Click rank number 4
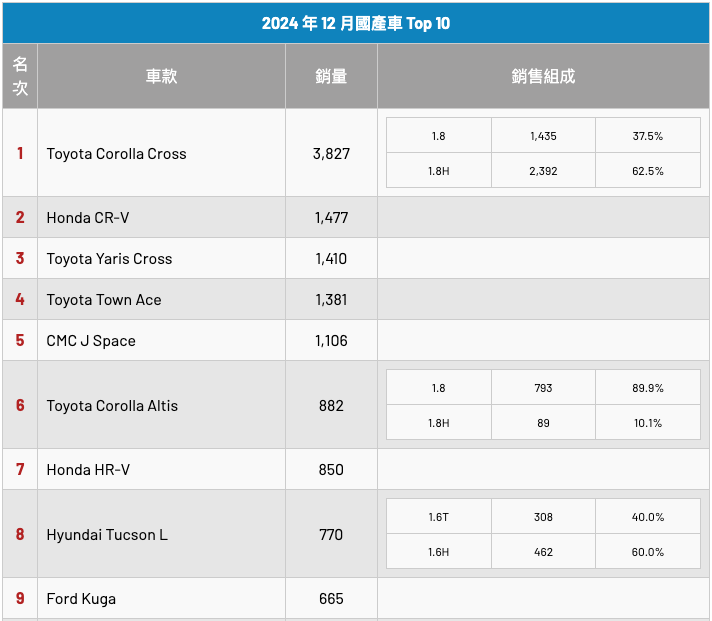The image size is (712, 621). [20, 299]
